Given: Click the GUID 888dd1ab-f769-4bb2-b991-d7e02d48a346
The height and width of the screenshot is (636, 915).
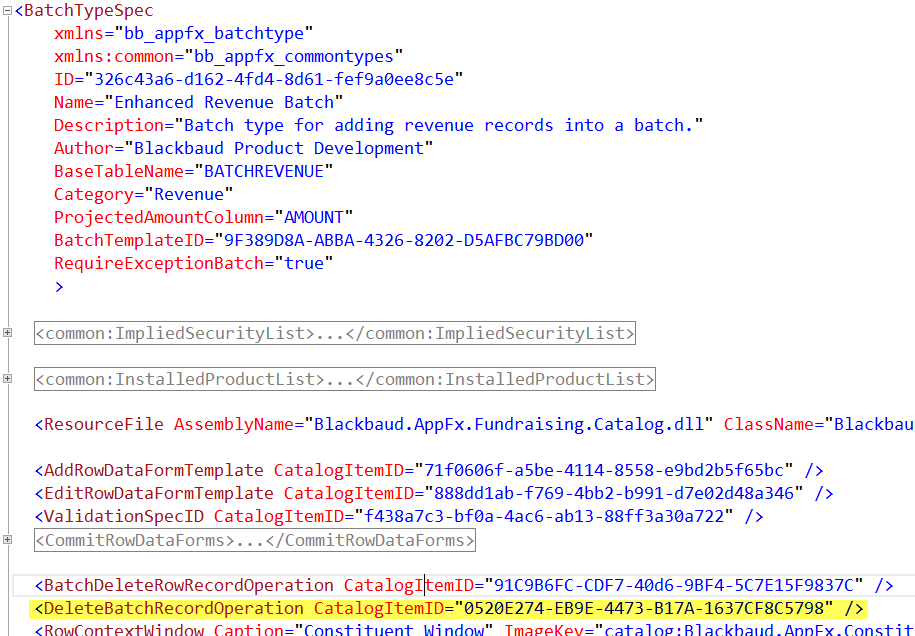Looking at the screenshot, I should coord(613,493).
